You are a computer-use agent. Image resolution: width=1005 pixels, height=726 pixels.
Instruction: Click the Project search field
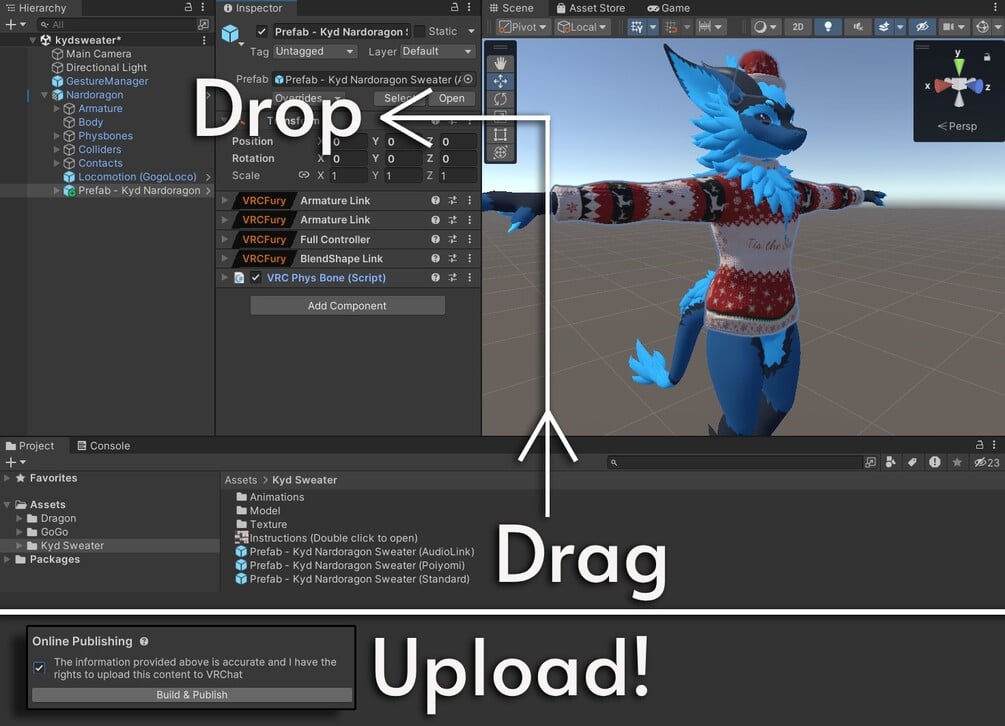tap(735, 462)
